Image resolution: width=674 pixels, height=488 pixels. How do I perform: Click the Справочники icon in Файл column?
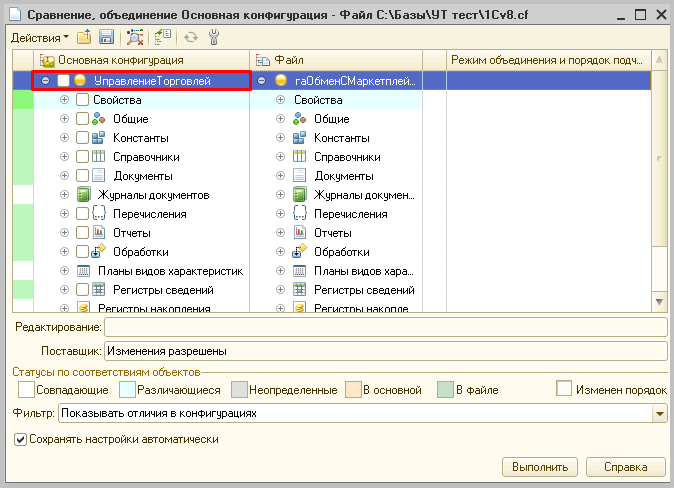coord(299,157)
